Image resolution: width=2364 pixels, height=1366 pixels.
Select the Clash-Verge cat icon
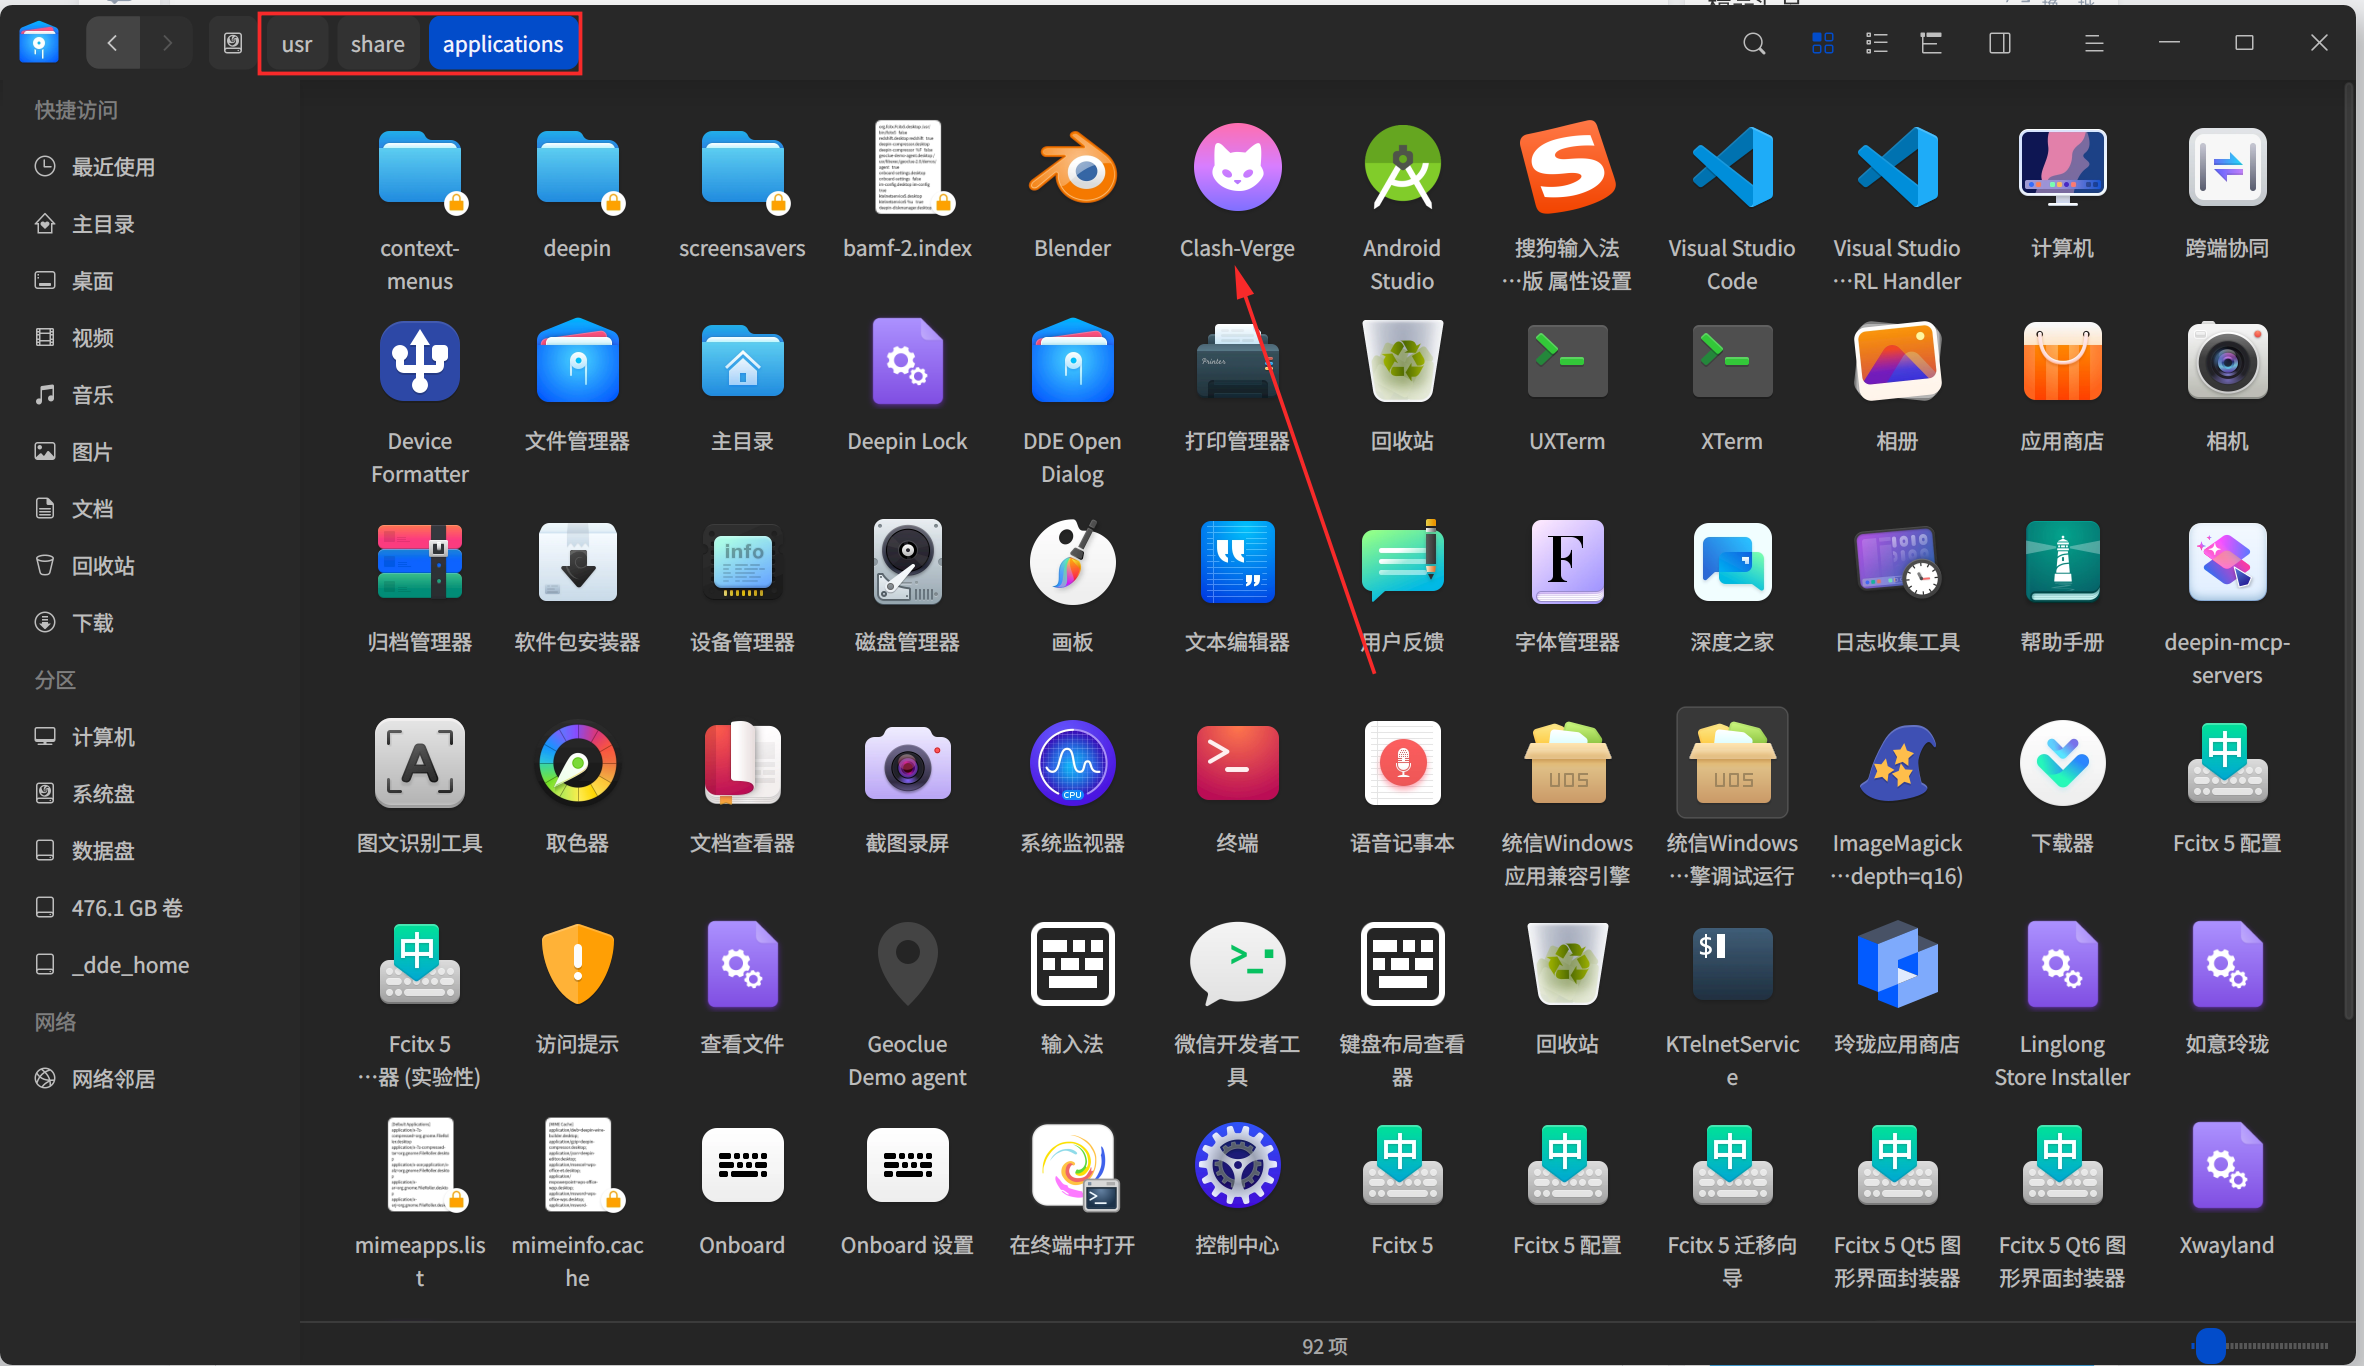tap(1237, 168)
